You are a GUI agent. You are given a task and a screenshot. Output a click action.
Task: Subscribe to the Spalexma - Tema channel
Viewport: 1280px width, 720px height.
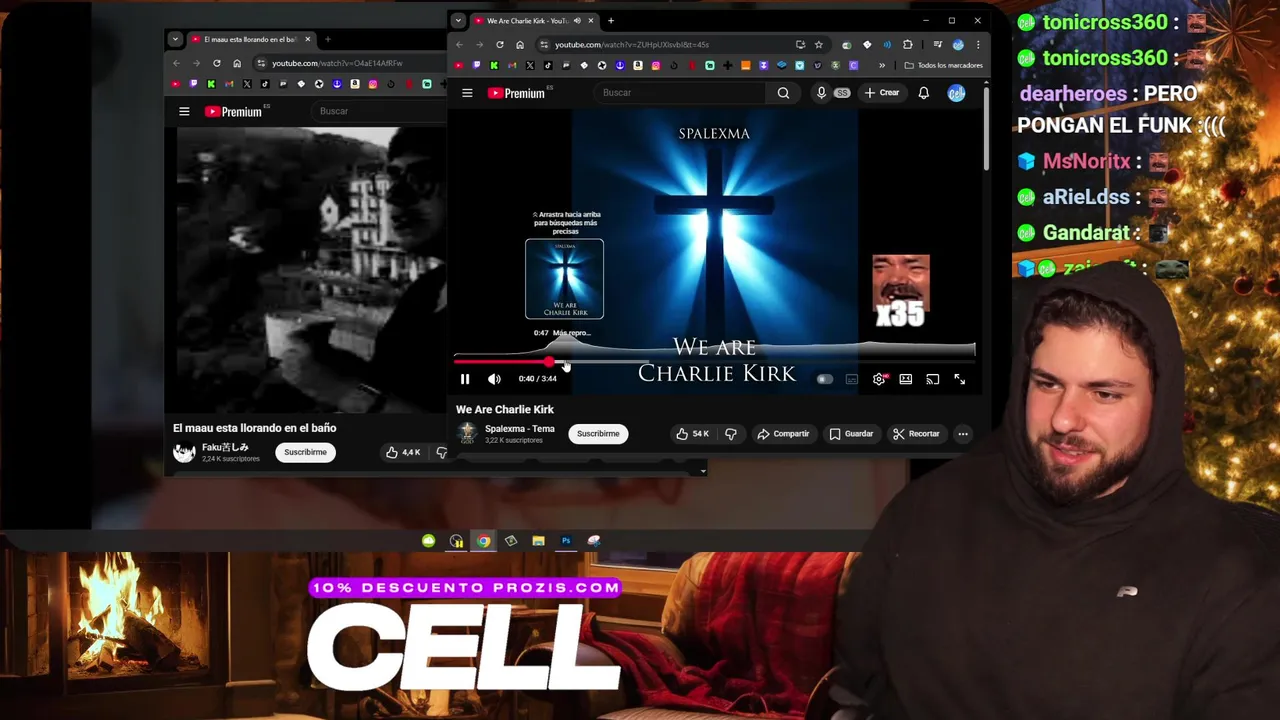click(x=598, y=434)
